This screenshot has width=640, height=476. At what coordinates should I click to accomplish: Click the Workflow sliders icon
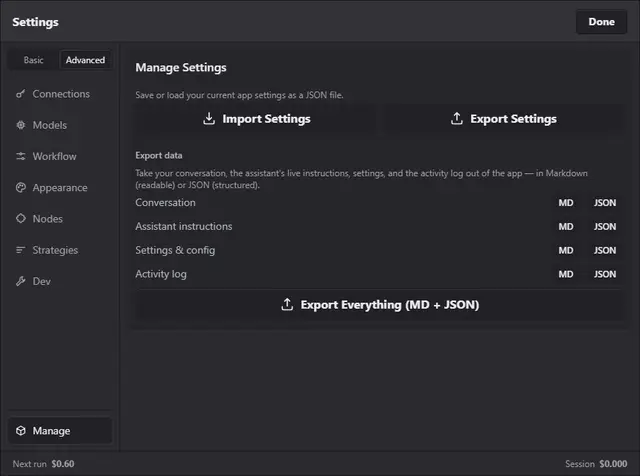(x=20, y=156)
